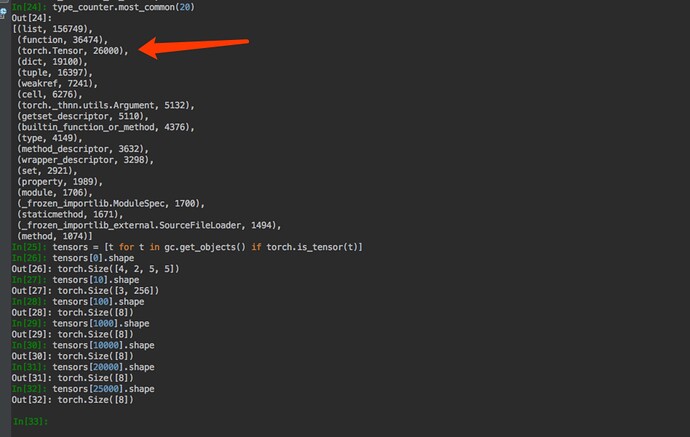690x437 pixels.
Task: Click the Out[32] torch.Size([8]) output
Action: tap(85, 400)
